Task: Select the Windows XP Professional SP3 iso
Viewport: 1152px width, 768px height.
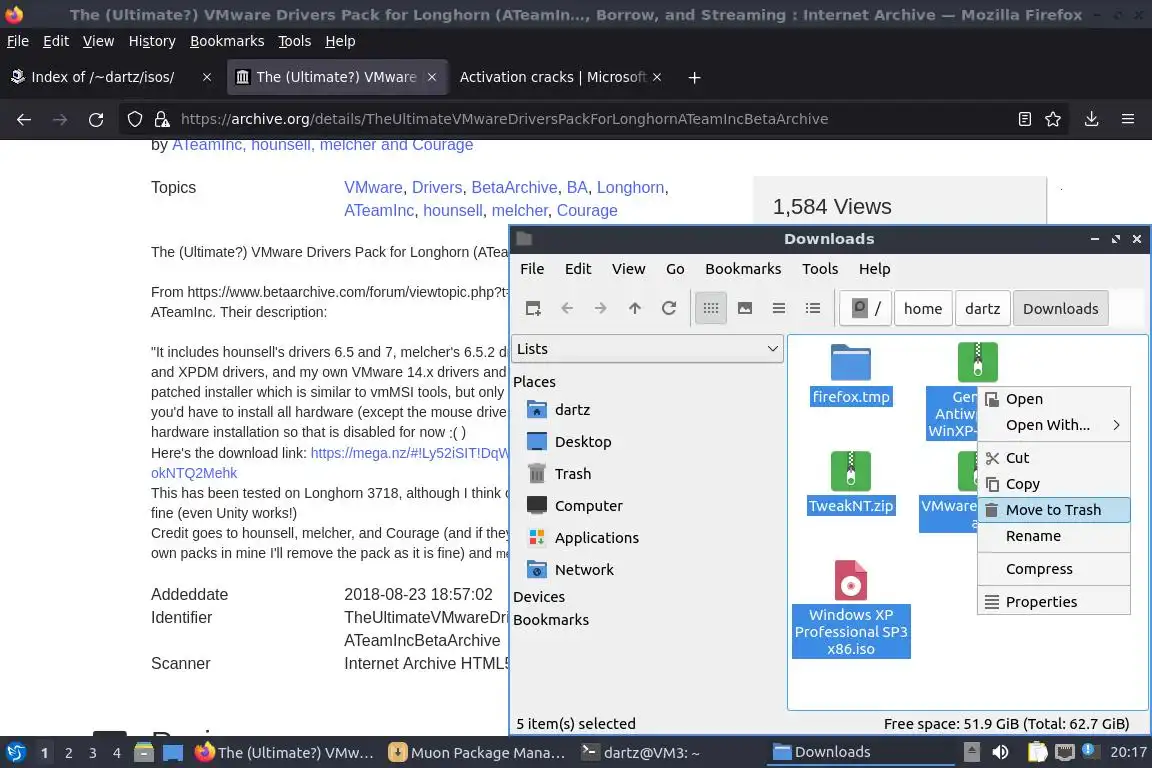Action: (851, 609)
